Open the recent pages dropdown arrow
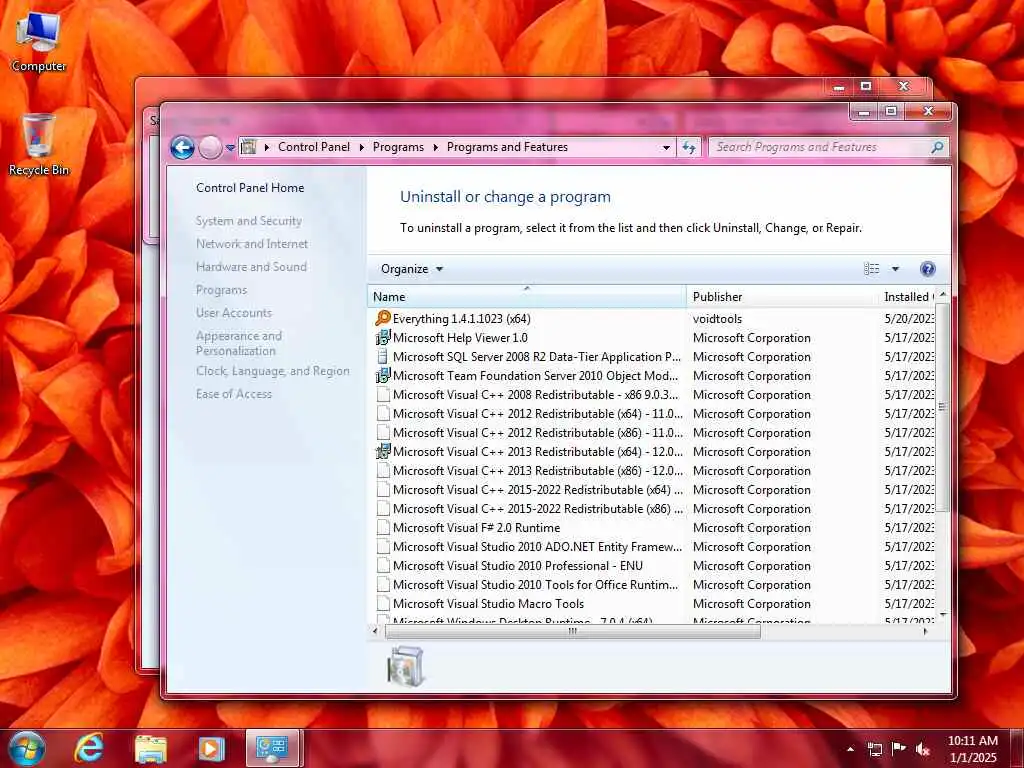The width and height of the screenshot is (1024, 768). [x=230, y=148]
